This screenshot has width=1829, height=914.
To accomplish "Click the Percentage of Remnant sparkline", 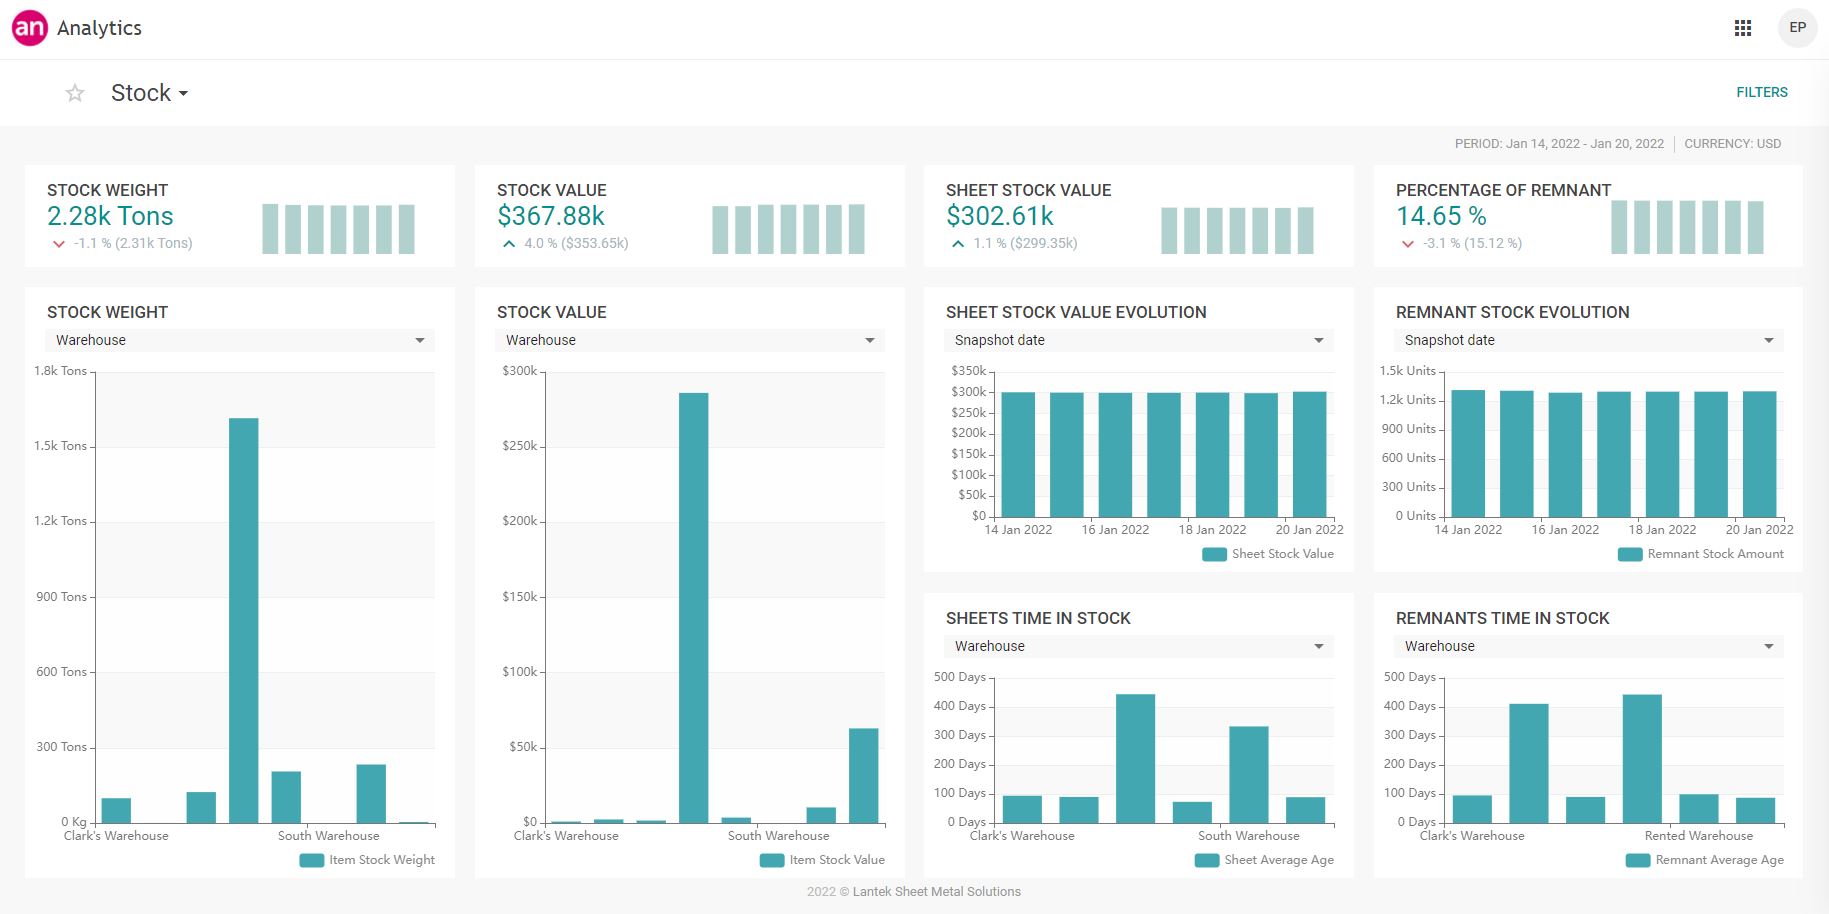I will (1687, 228).
